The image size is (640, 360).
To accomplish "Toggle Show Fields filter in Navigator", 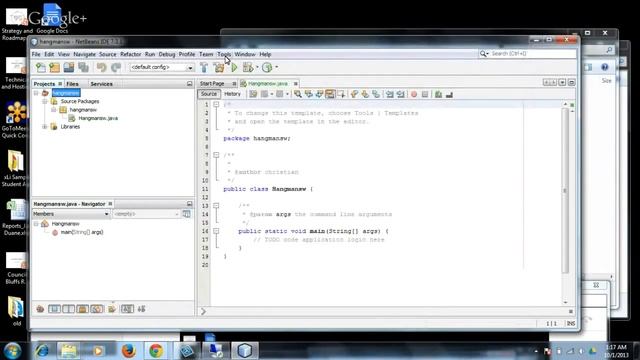I will (x=54, y=309).
